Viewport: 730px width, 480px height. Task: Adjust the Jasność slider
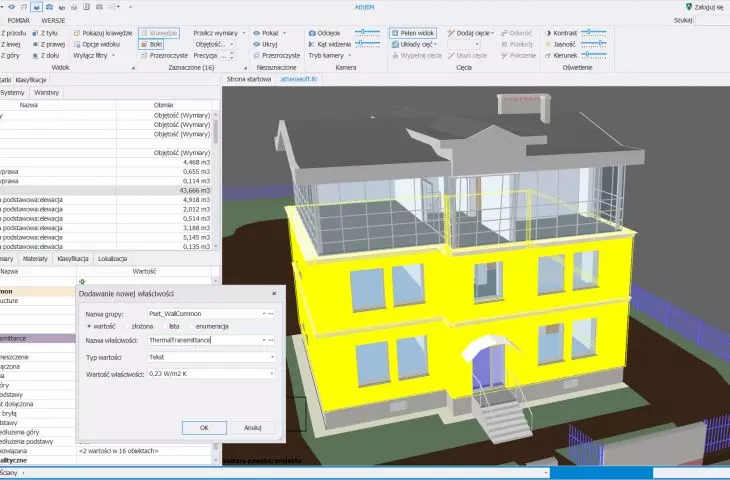594,44
